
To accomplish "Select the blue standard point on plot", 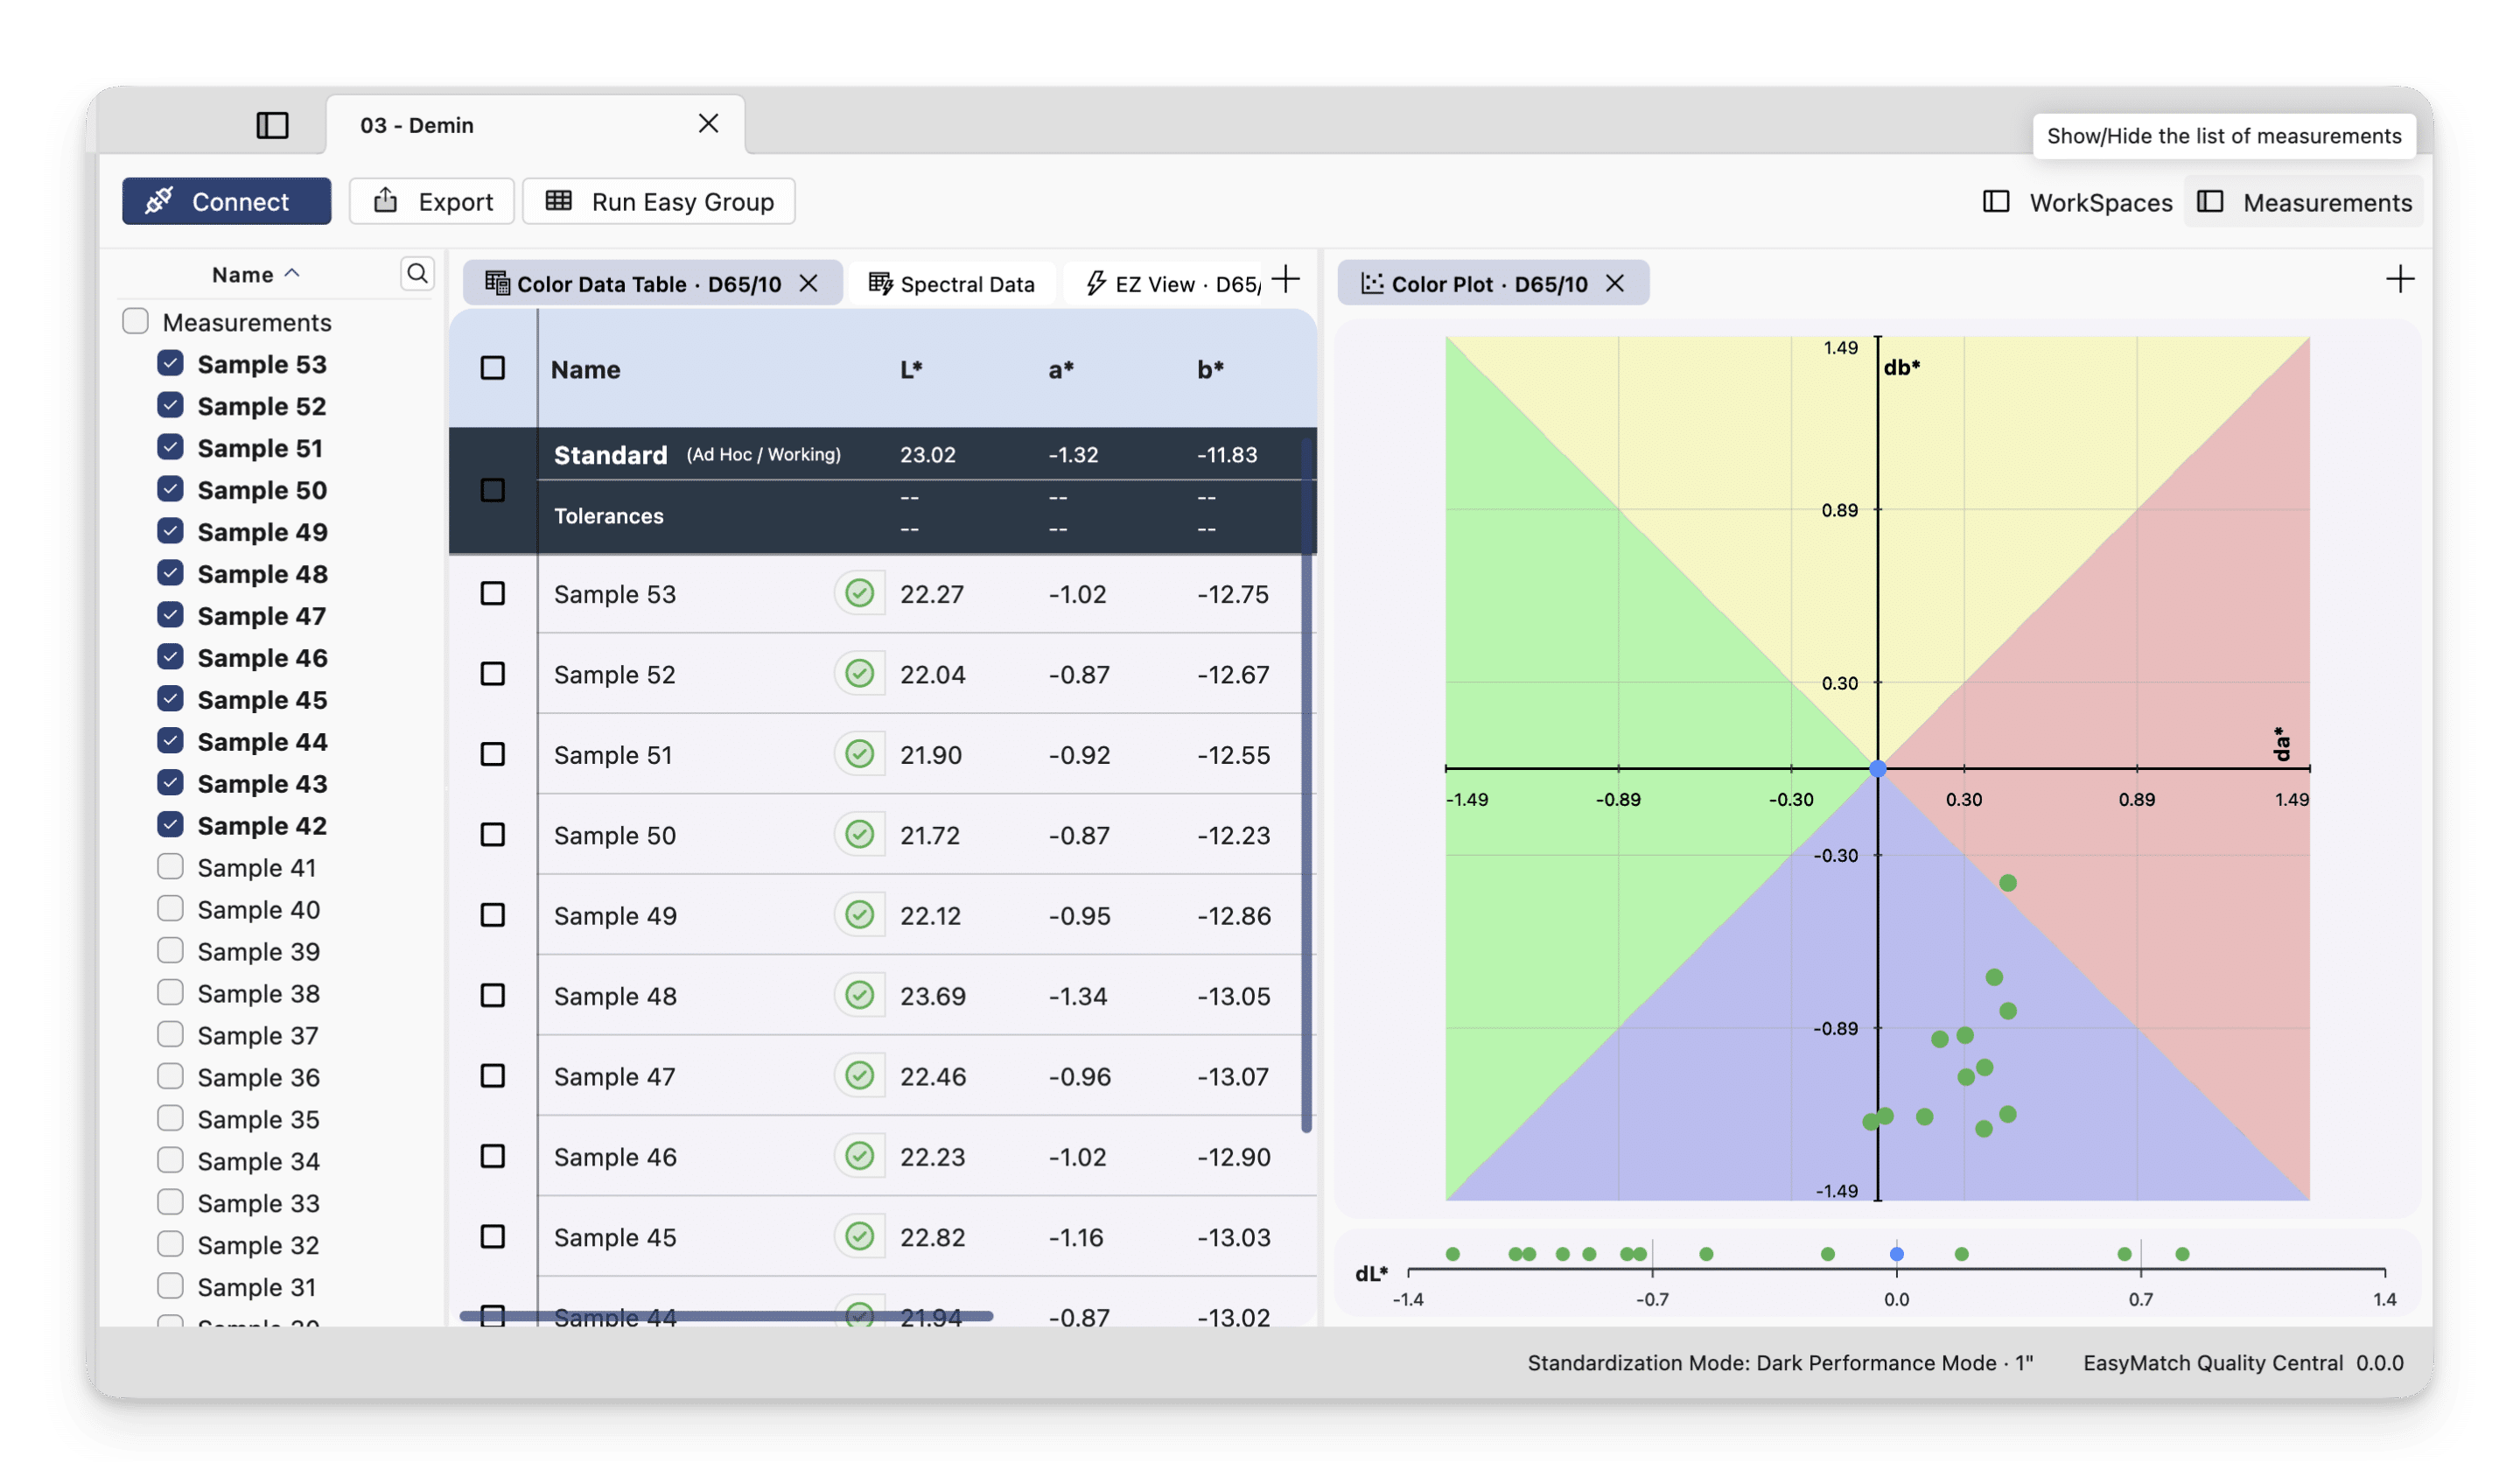I will [1877, 769].
